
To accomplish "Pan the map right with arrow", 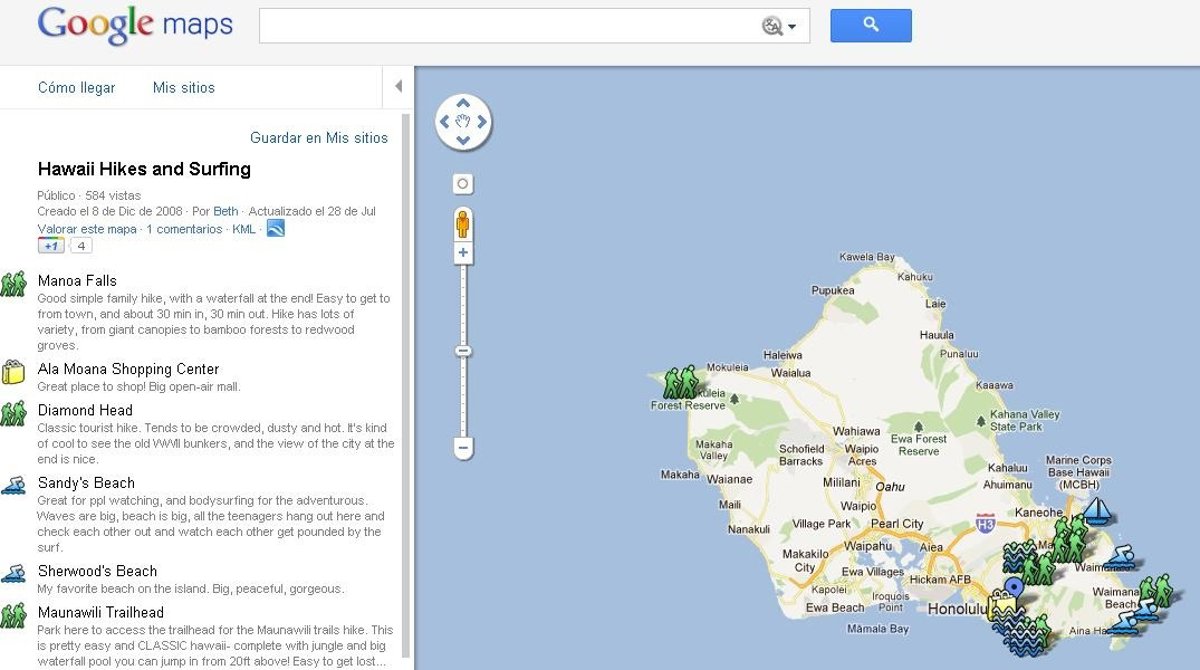I will point(482,122).
